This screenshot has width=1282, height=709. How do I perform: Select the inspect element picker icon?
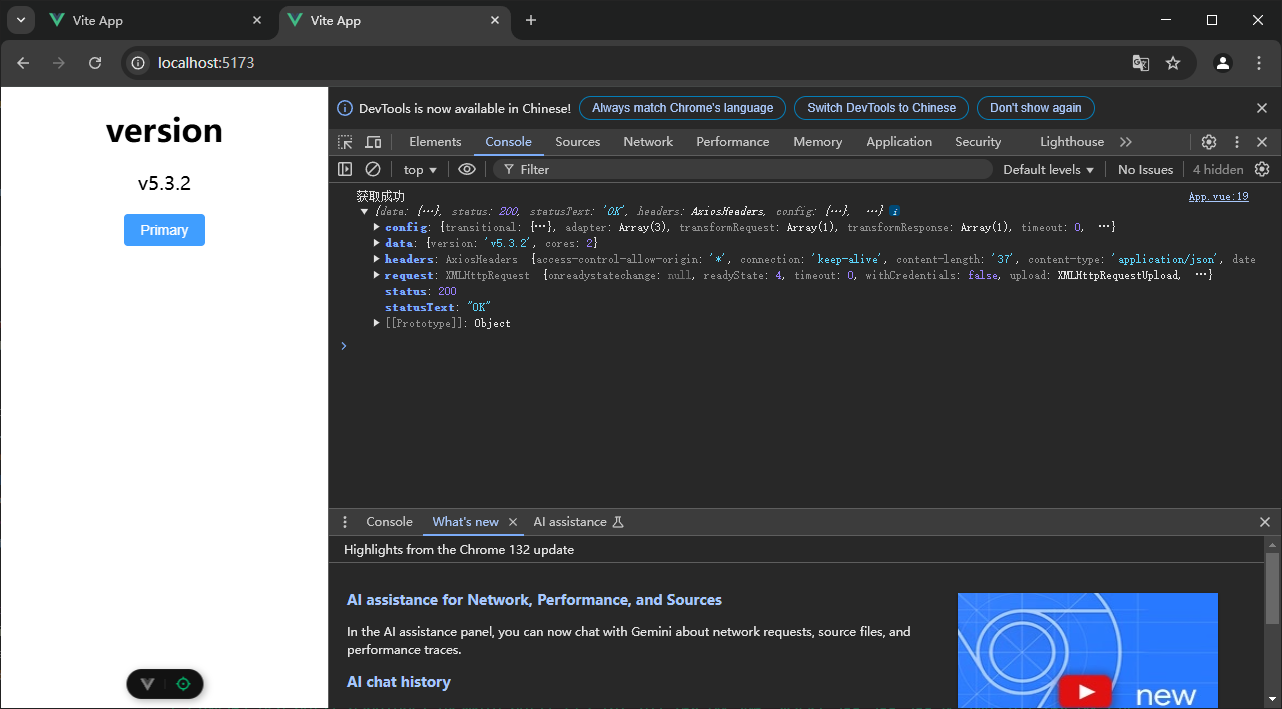click(345, 142)
